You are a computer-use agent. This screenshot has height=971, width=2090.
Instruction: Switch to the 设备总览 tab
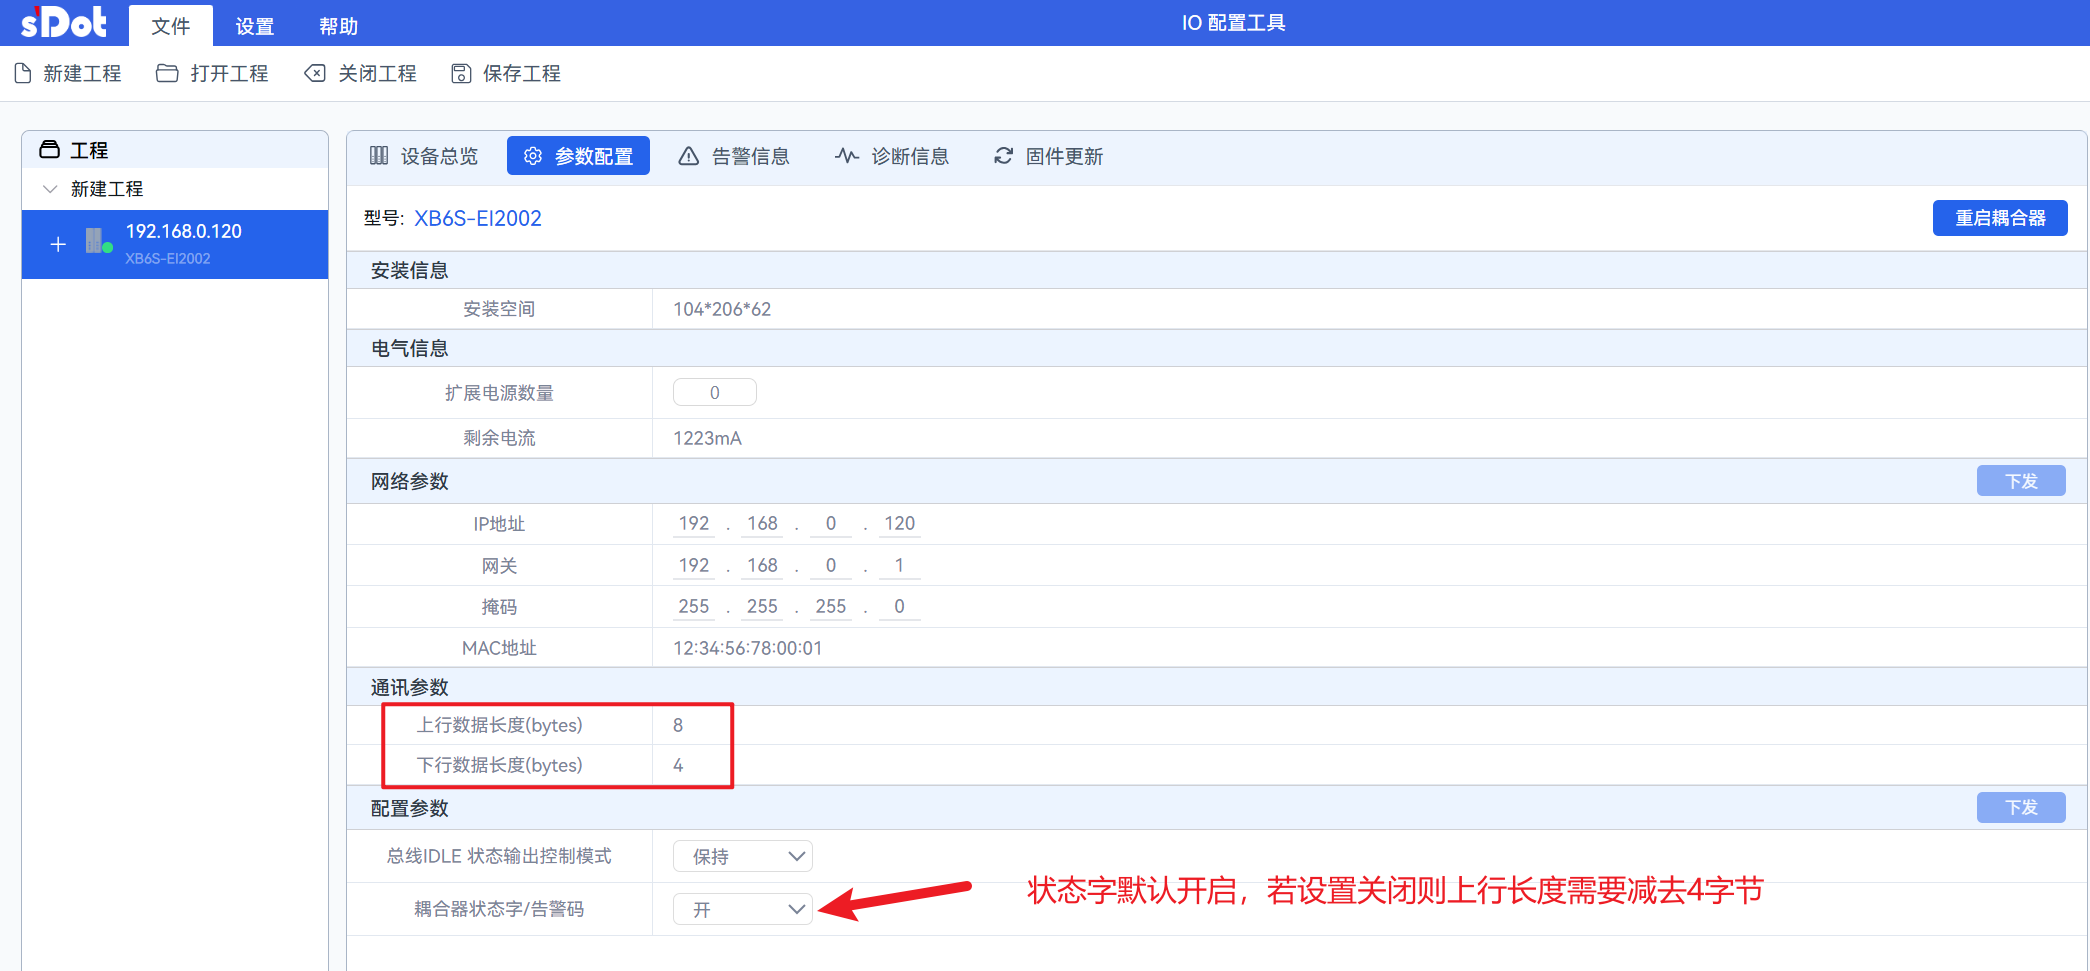(424, 156)
